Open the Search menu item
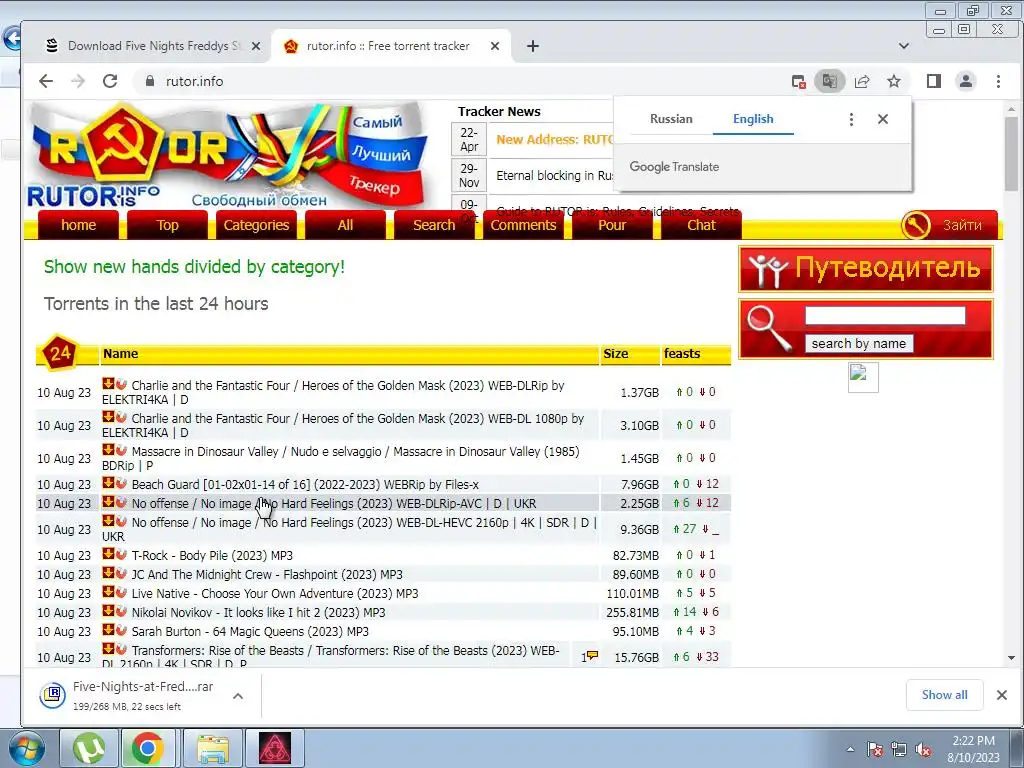 pos(434,225)
